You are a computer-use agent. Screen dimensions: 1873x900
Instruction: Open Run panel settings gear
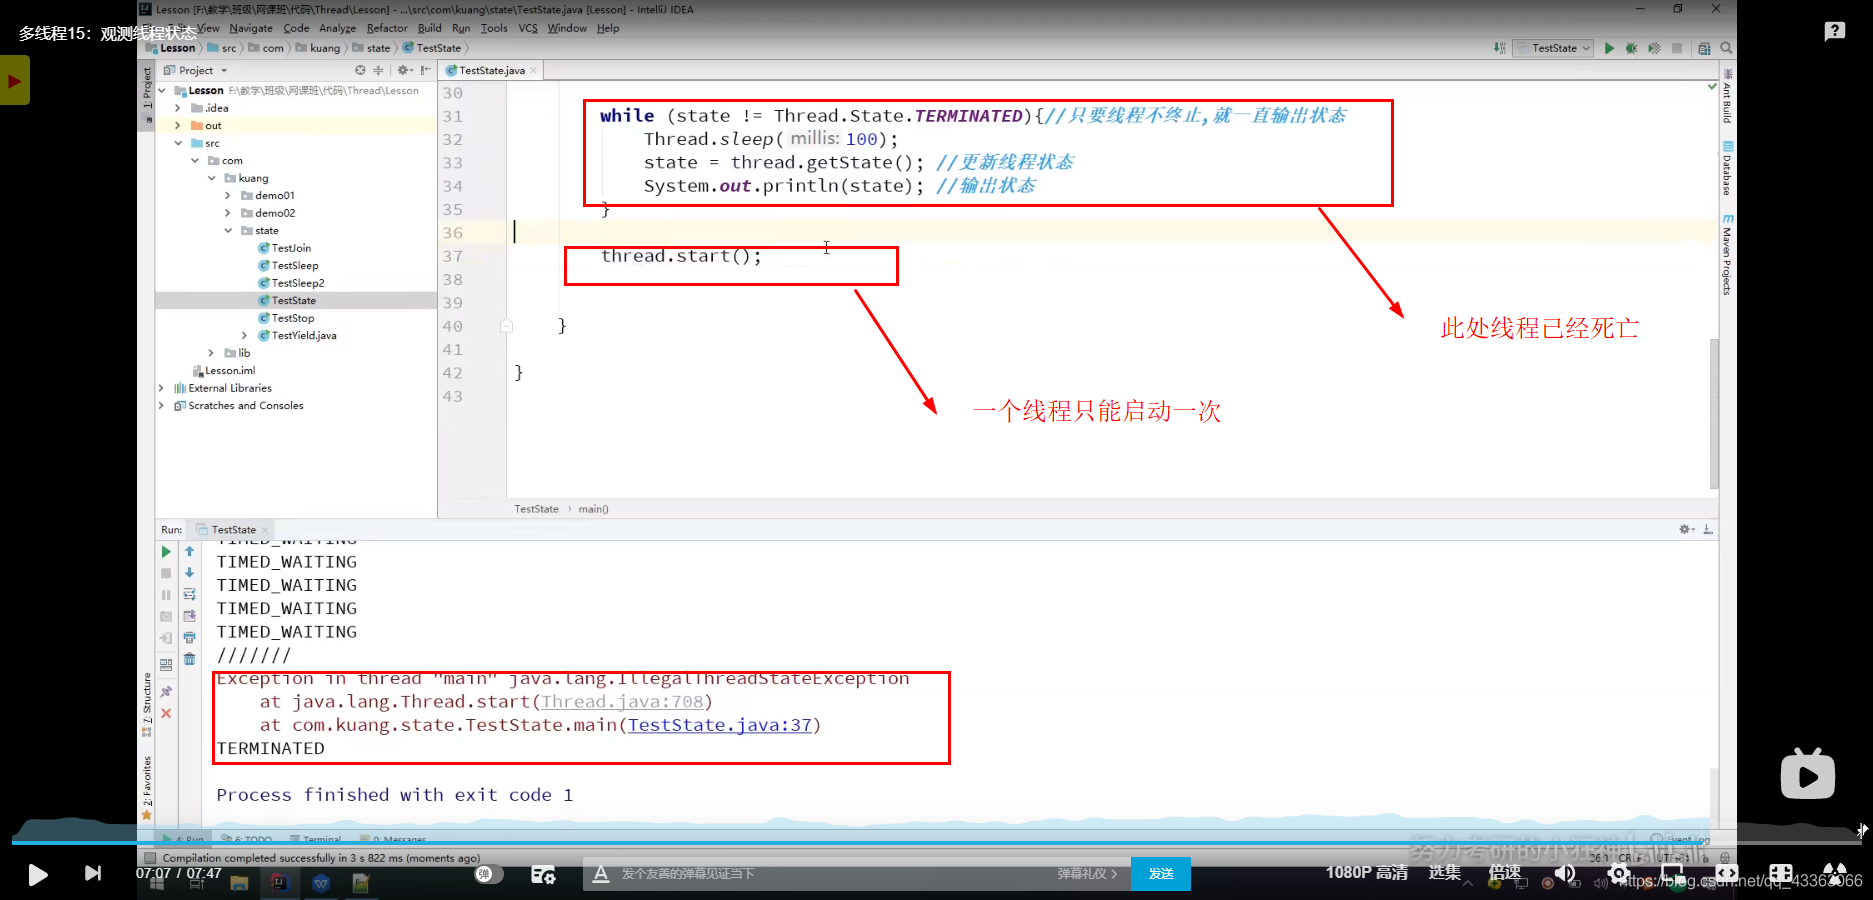click(1686, 529)
